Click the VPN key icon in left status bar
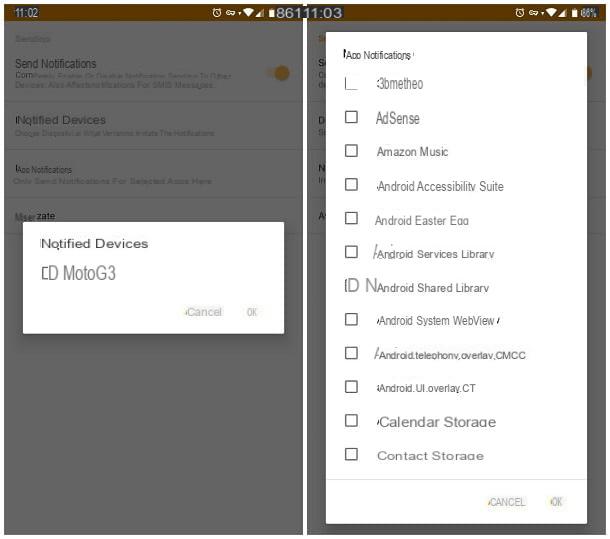 click(x=231, y=13)
